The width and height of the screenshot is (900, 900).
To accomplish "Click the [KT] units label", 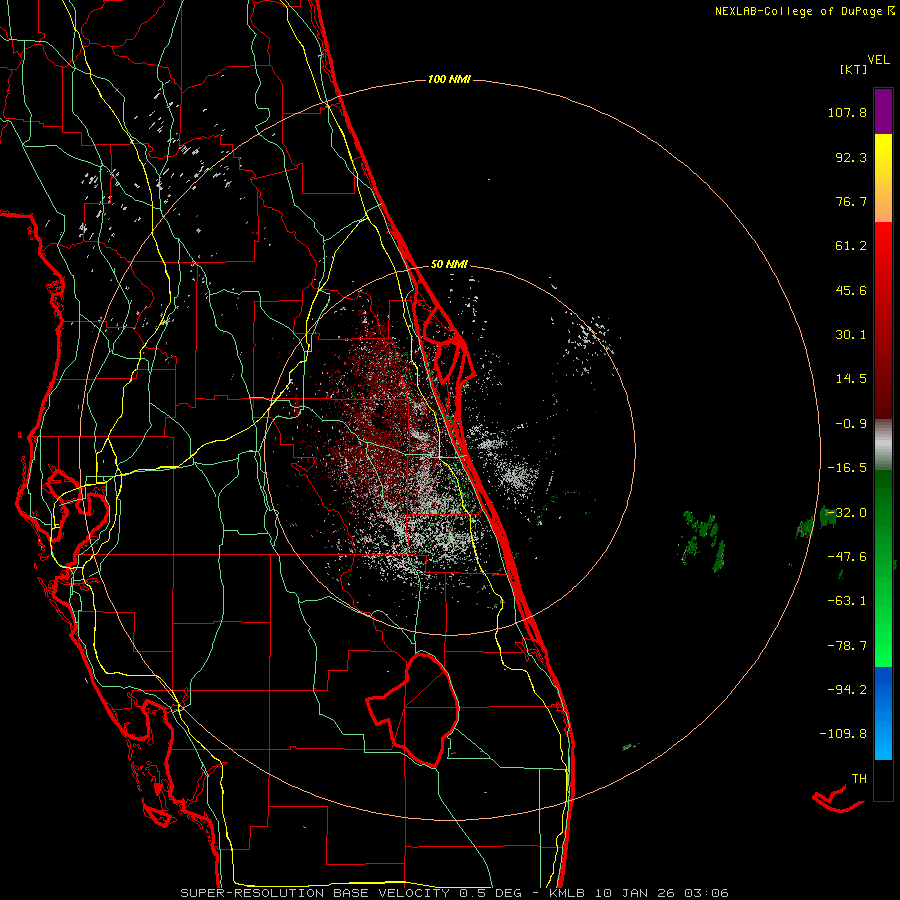I will (x=853, y=69).
